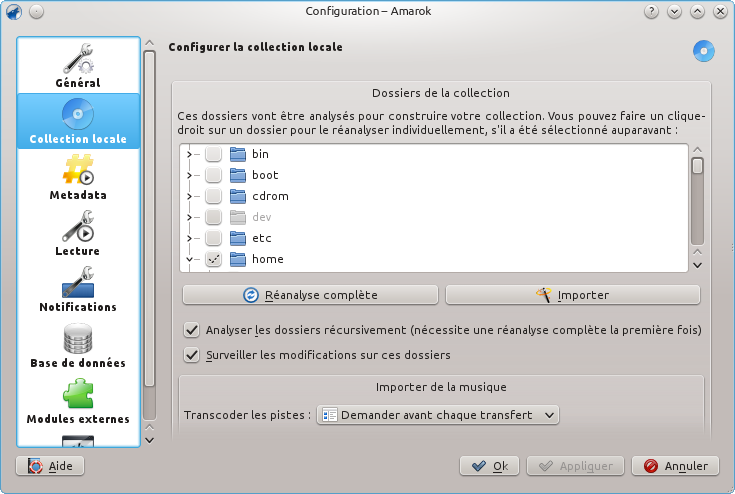This screenshot has width=735, height=494.
Task: Start a Réanalyse complète of the collection
Action: click(310, 295)
